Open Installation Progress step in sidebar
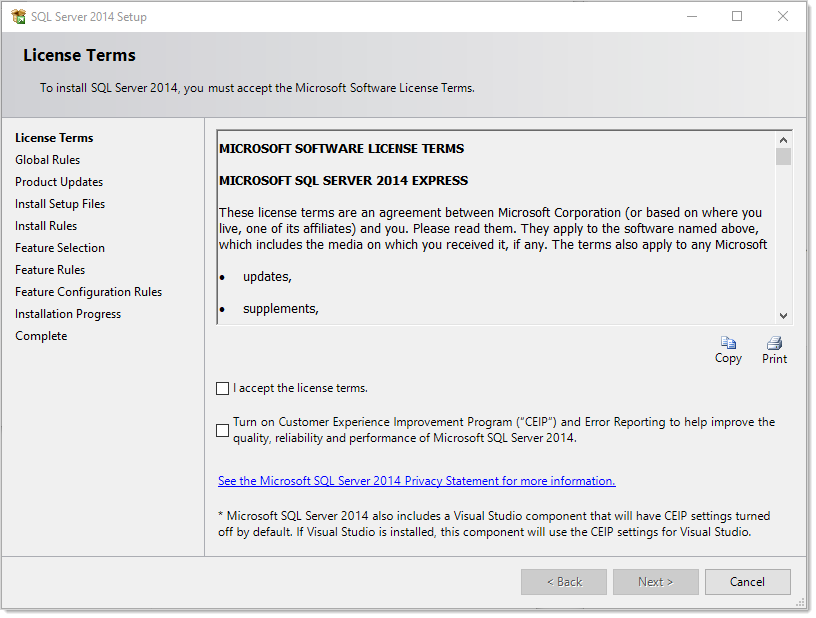The width and height of the screenshot is (816, 618). [68, 314]
